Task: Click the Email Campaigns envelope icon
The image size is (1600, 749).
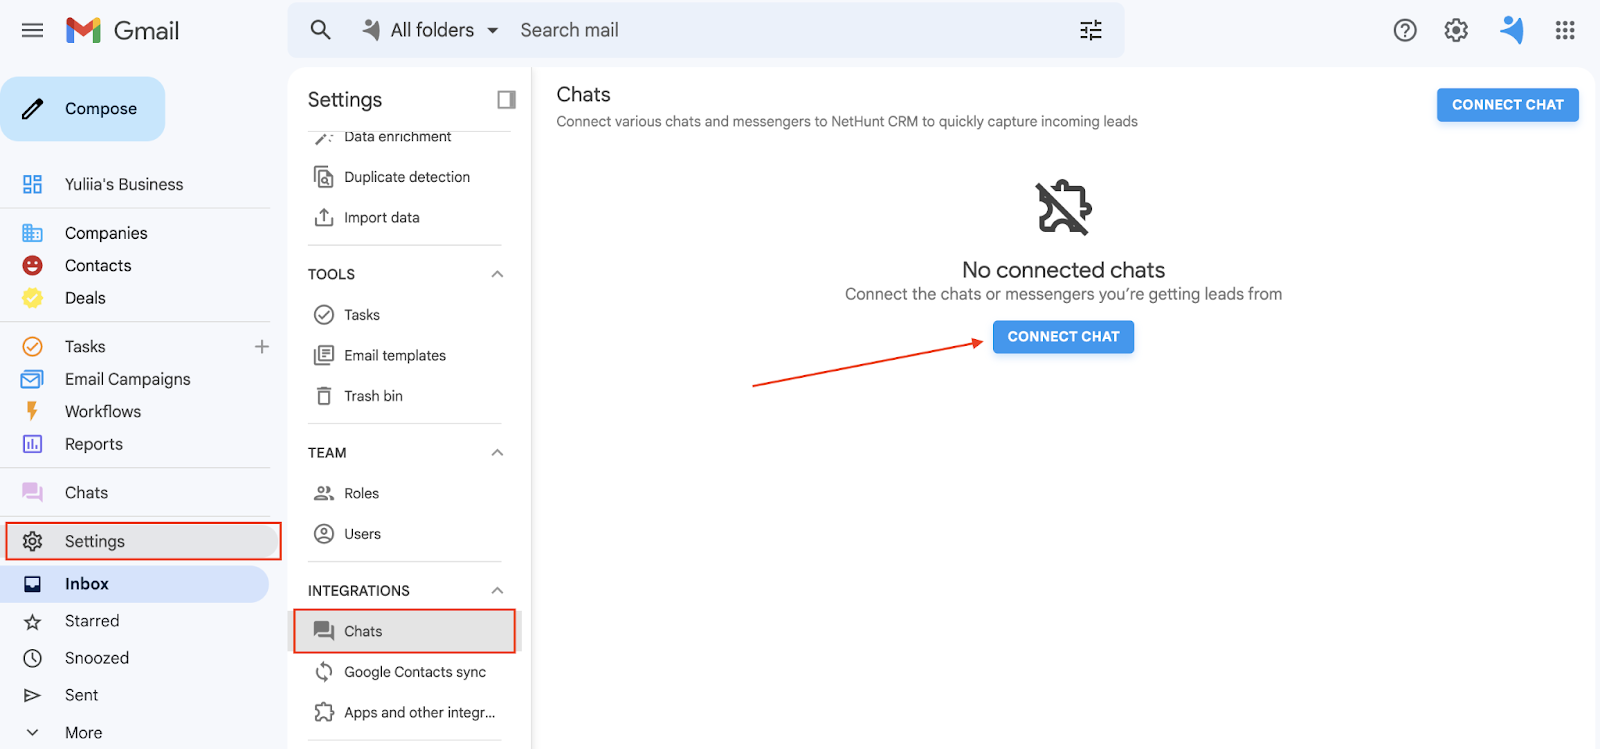Action: (x=32, y=379)
